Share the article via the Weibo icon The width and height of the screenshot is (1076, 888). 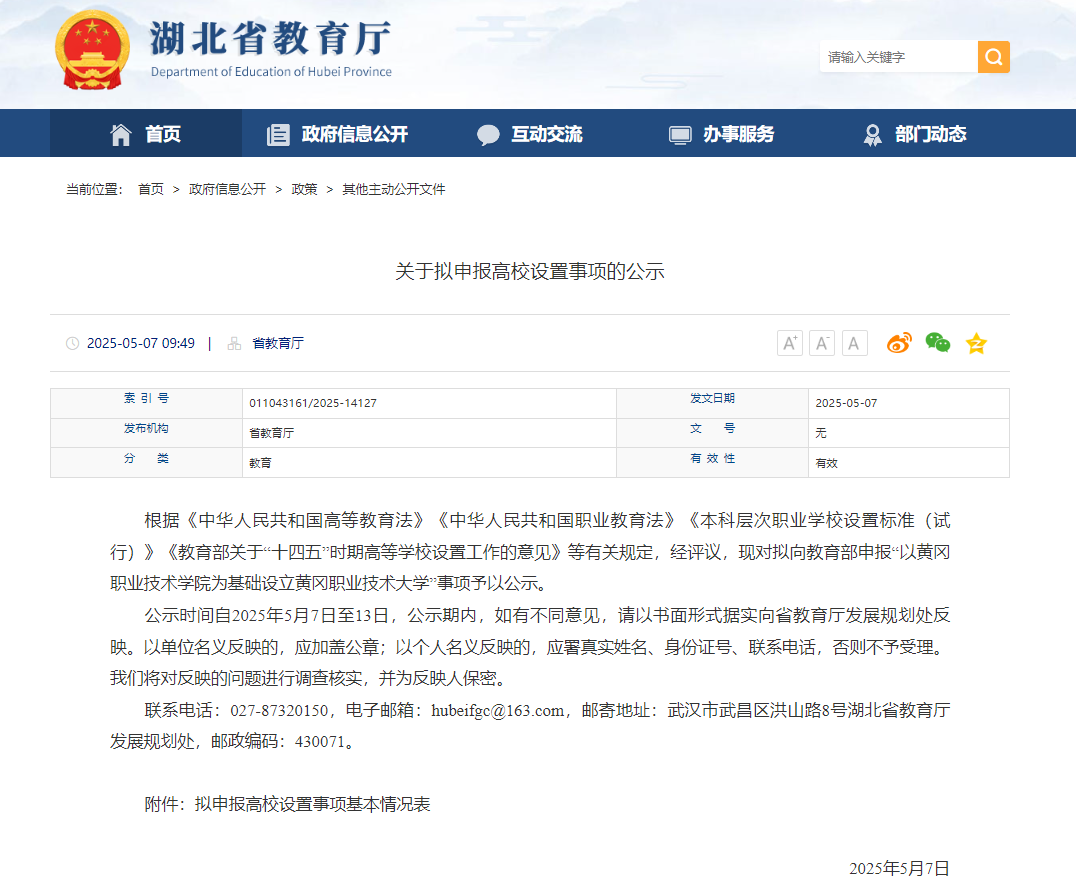pos(899,343)
